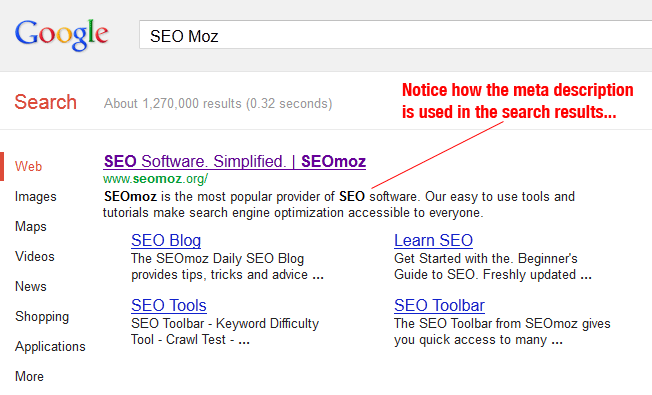Open the SEO Toolbar sitelink
The image size is (652, 395).
coord(439,306)
